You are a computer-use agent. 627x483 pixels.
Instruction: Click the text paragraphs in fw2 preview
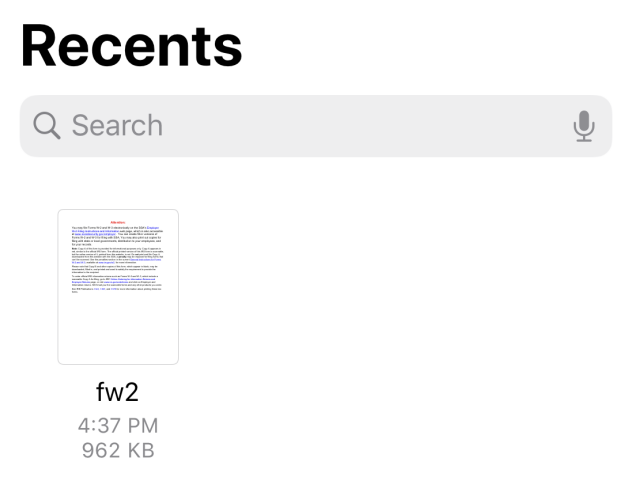117,260
